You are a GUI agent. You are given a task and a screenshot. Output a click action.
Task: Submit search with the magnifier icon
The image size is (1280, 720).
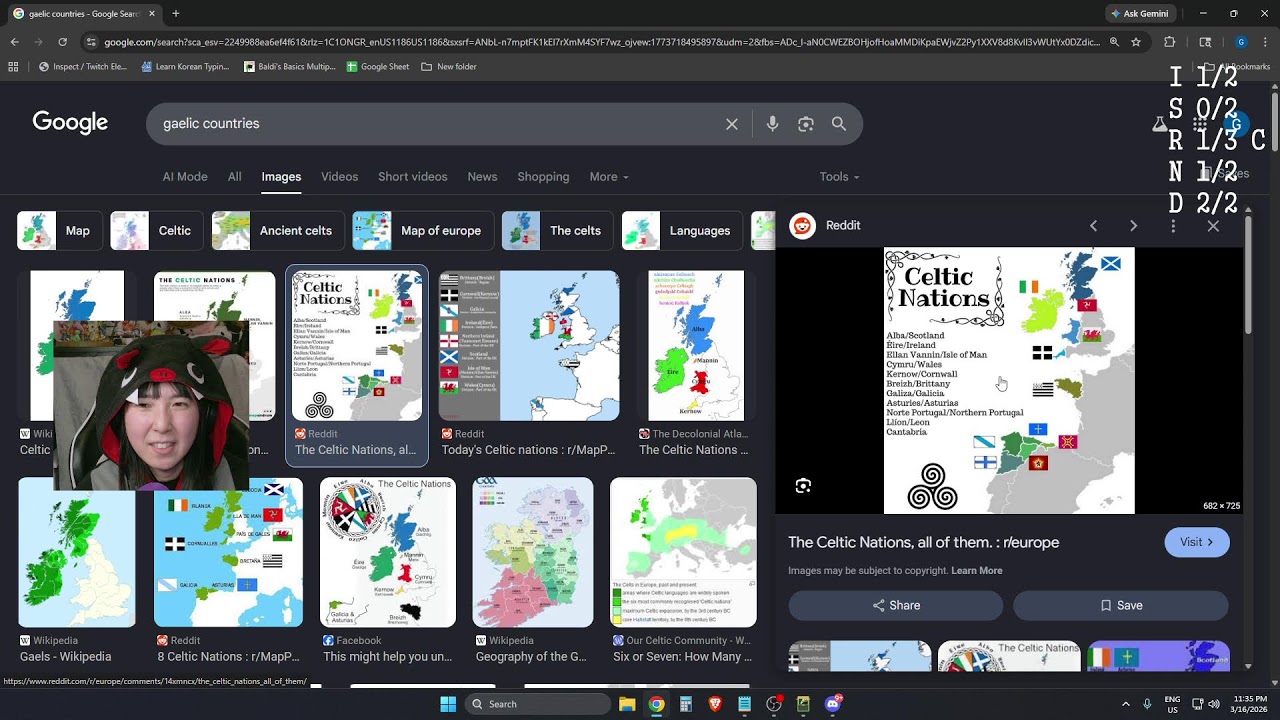(839, 124)
